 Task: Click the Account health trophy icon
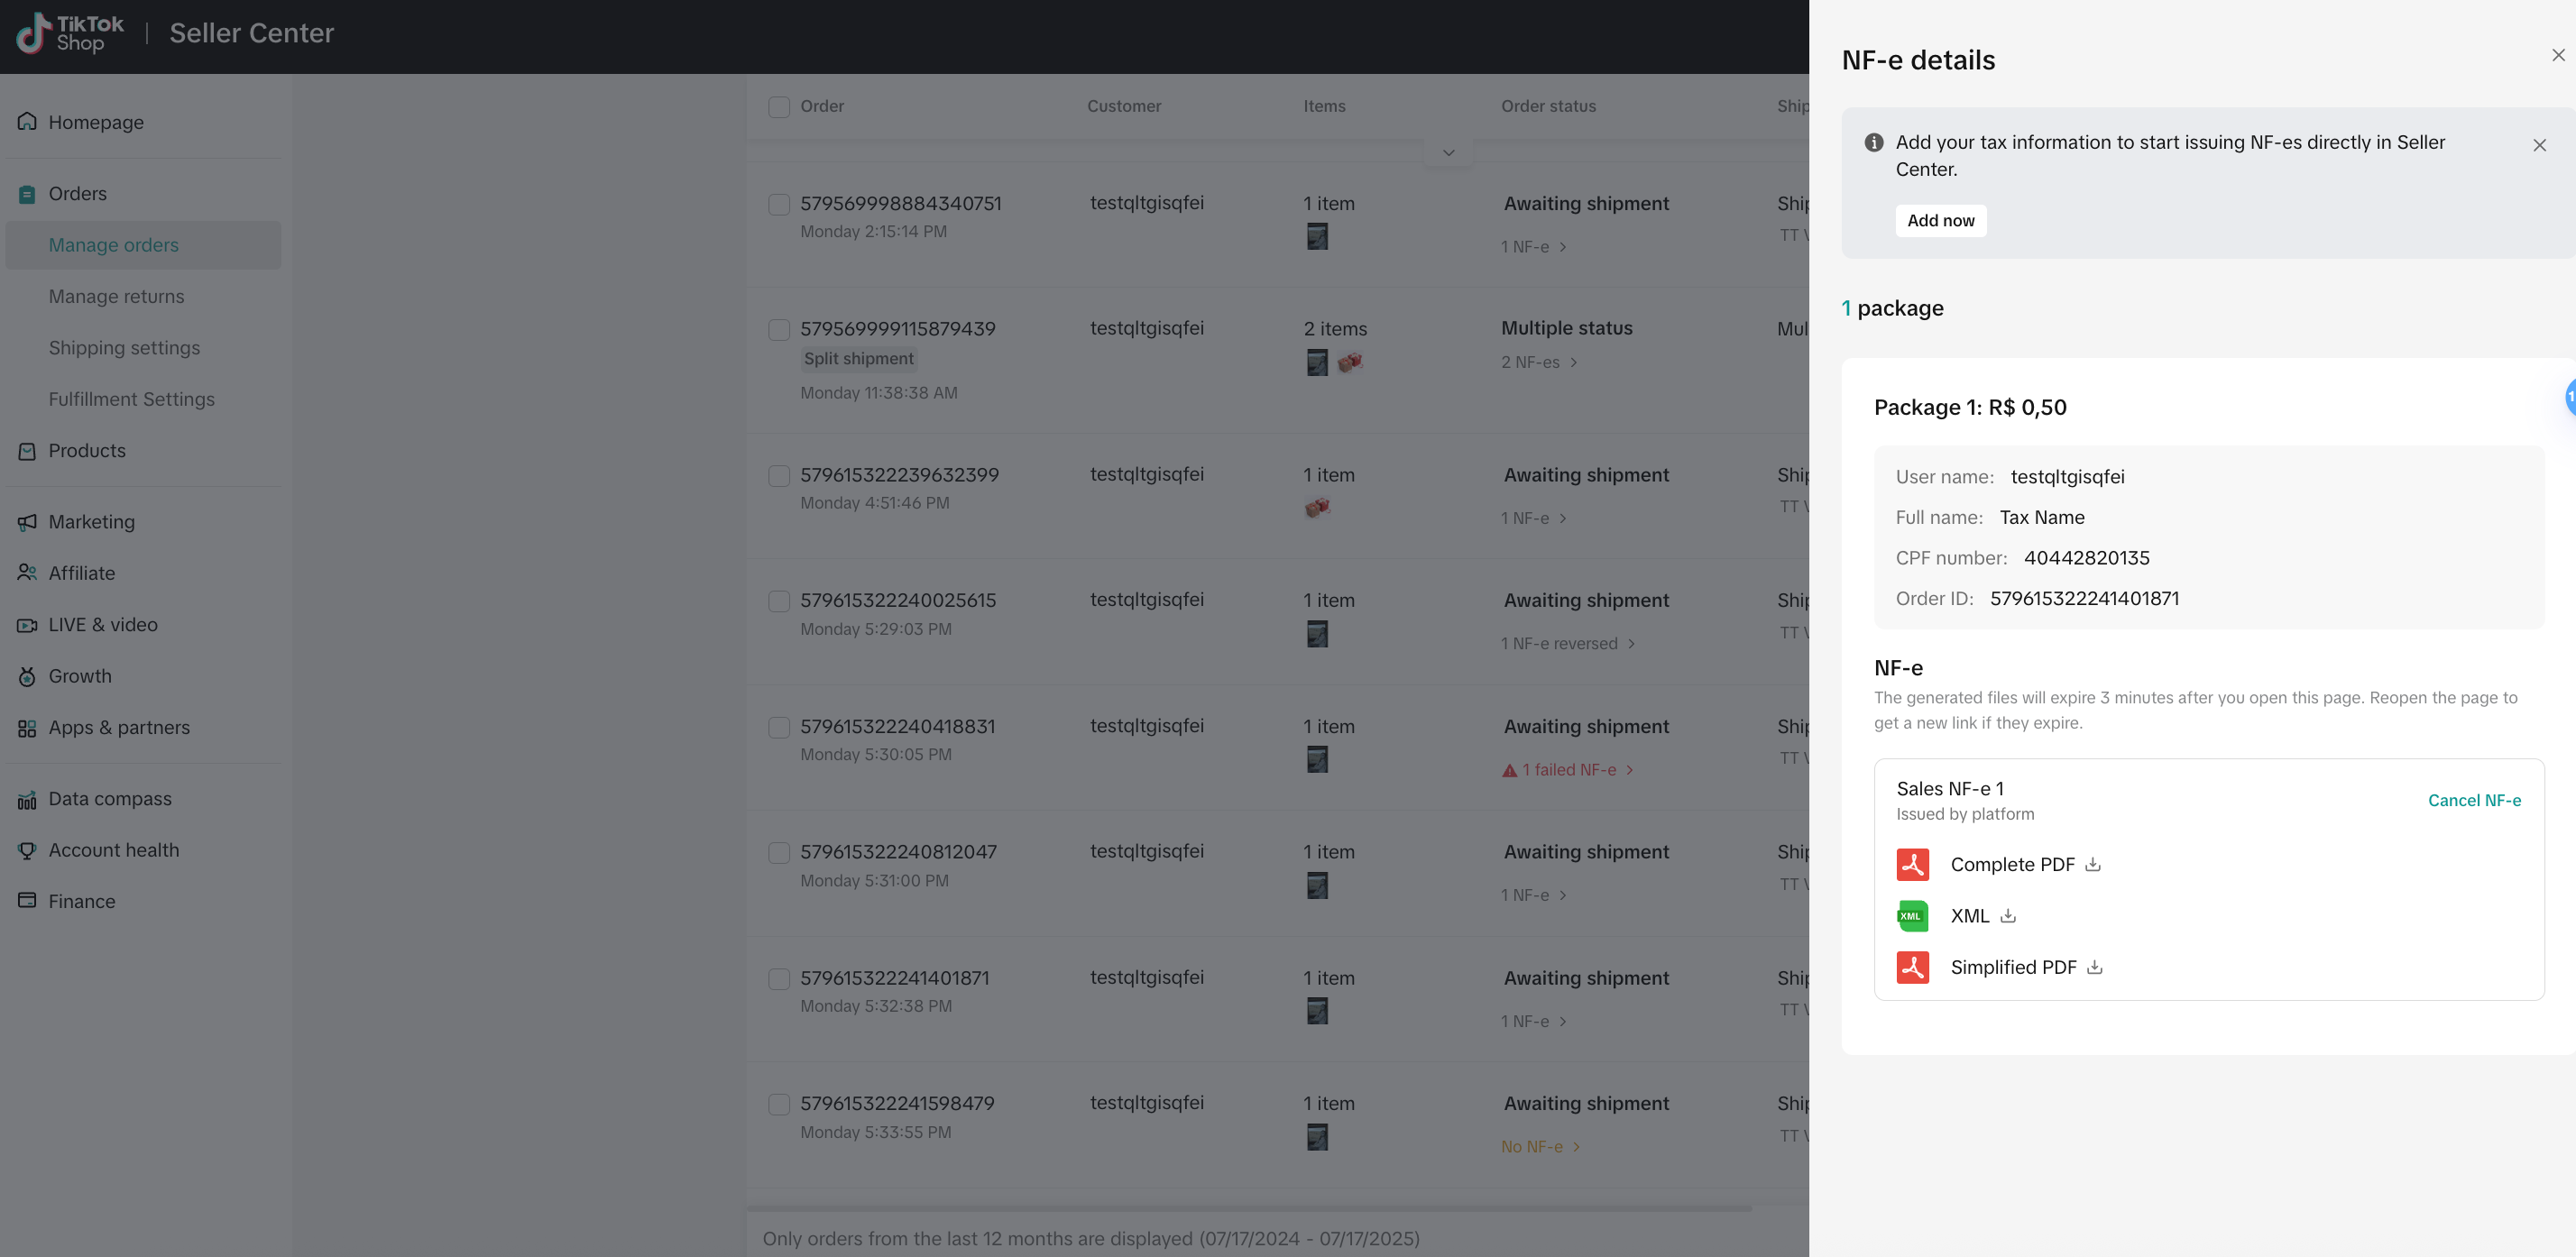coord(27,850)
